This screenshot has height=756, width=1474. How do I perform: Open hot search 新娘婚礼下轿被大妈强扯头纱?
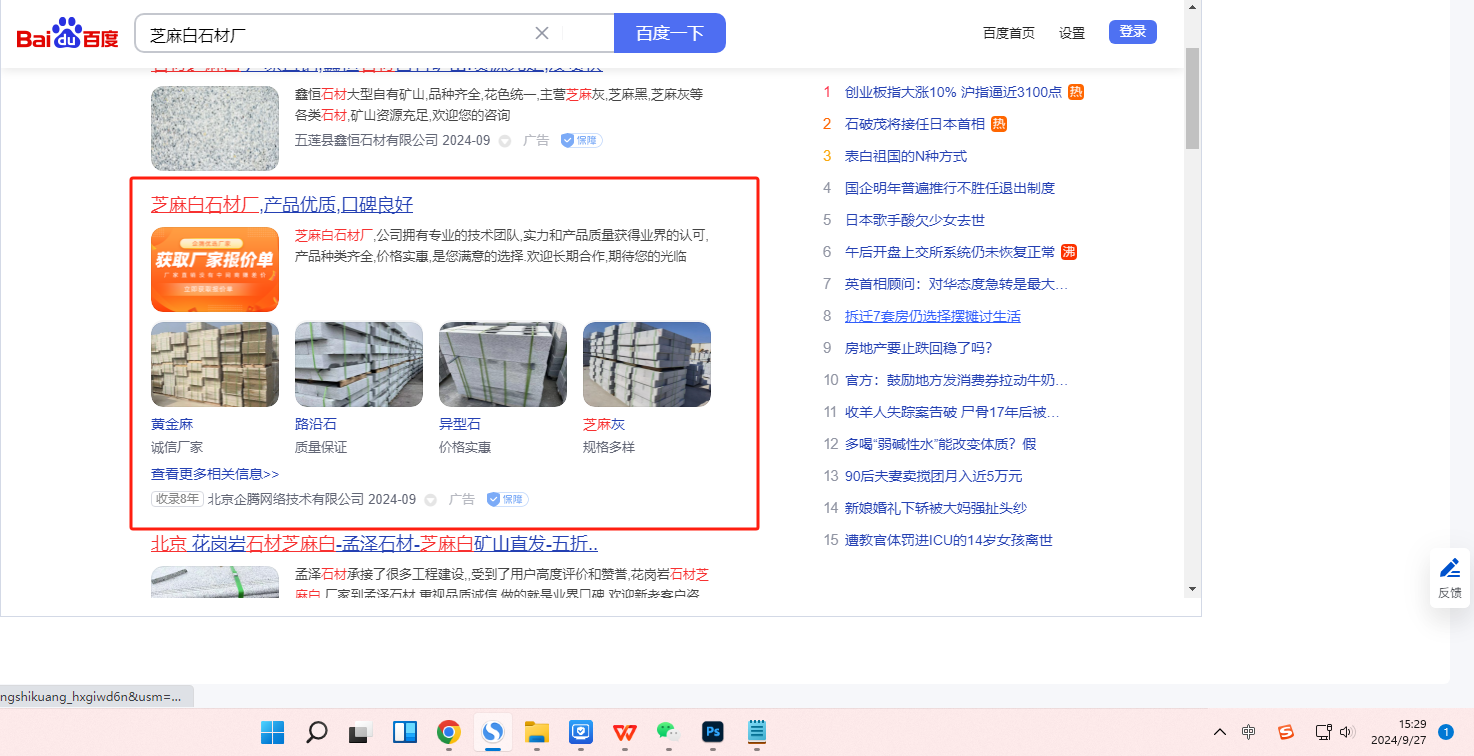click(x=936, y=508)
